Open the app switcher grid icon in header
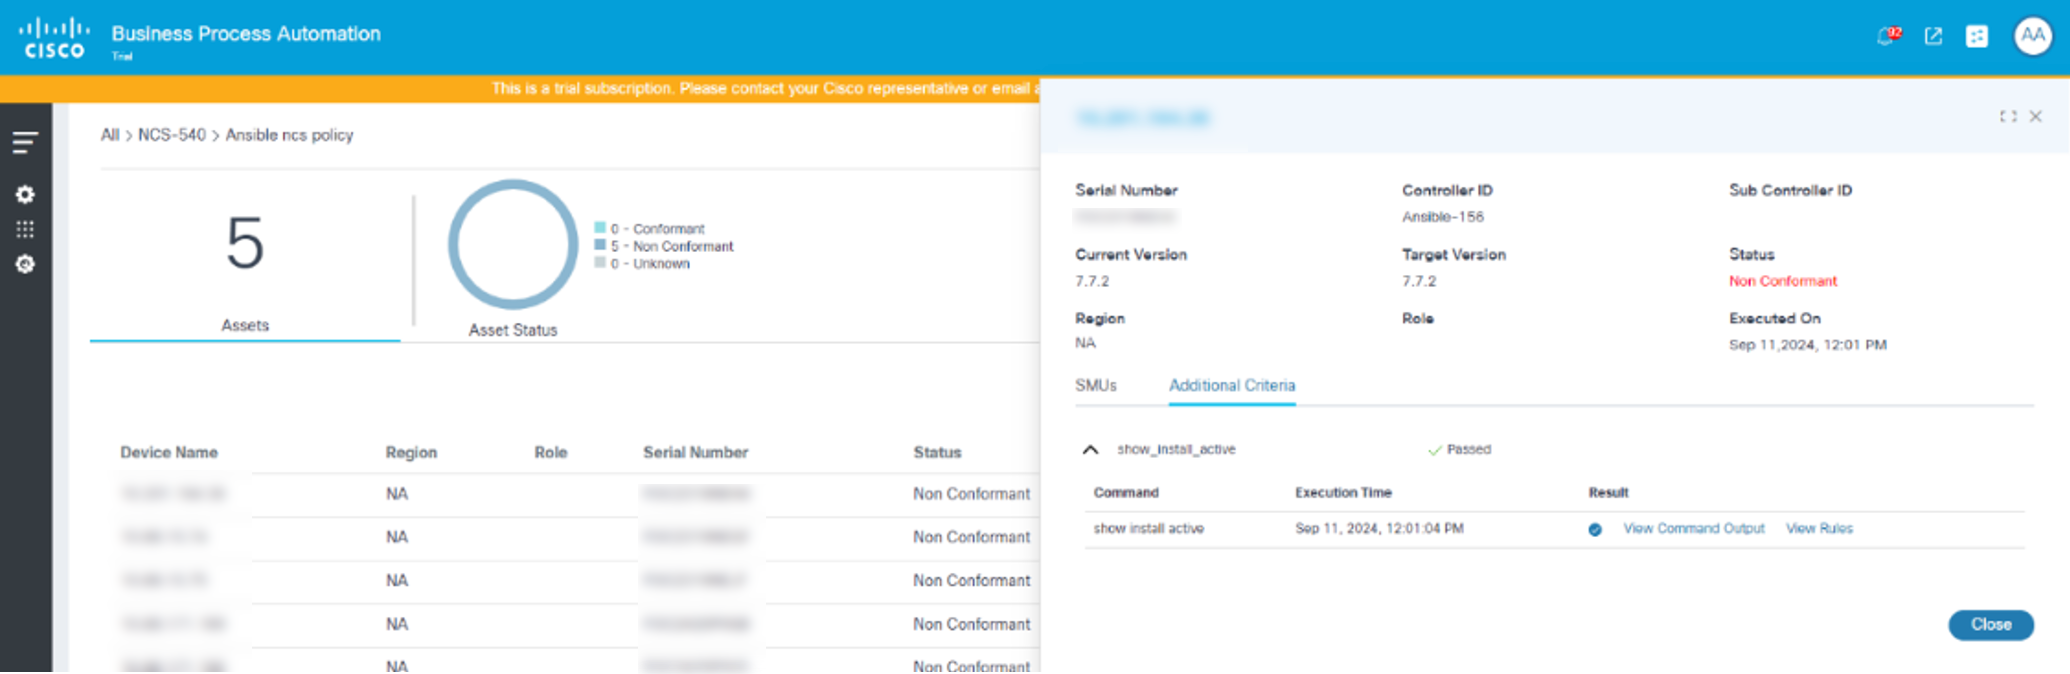The image size is (2070, 674). tap(1977, 36)
